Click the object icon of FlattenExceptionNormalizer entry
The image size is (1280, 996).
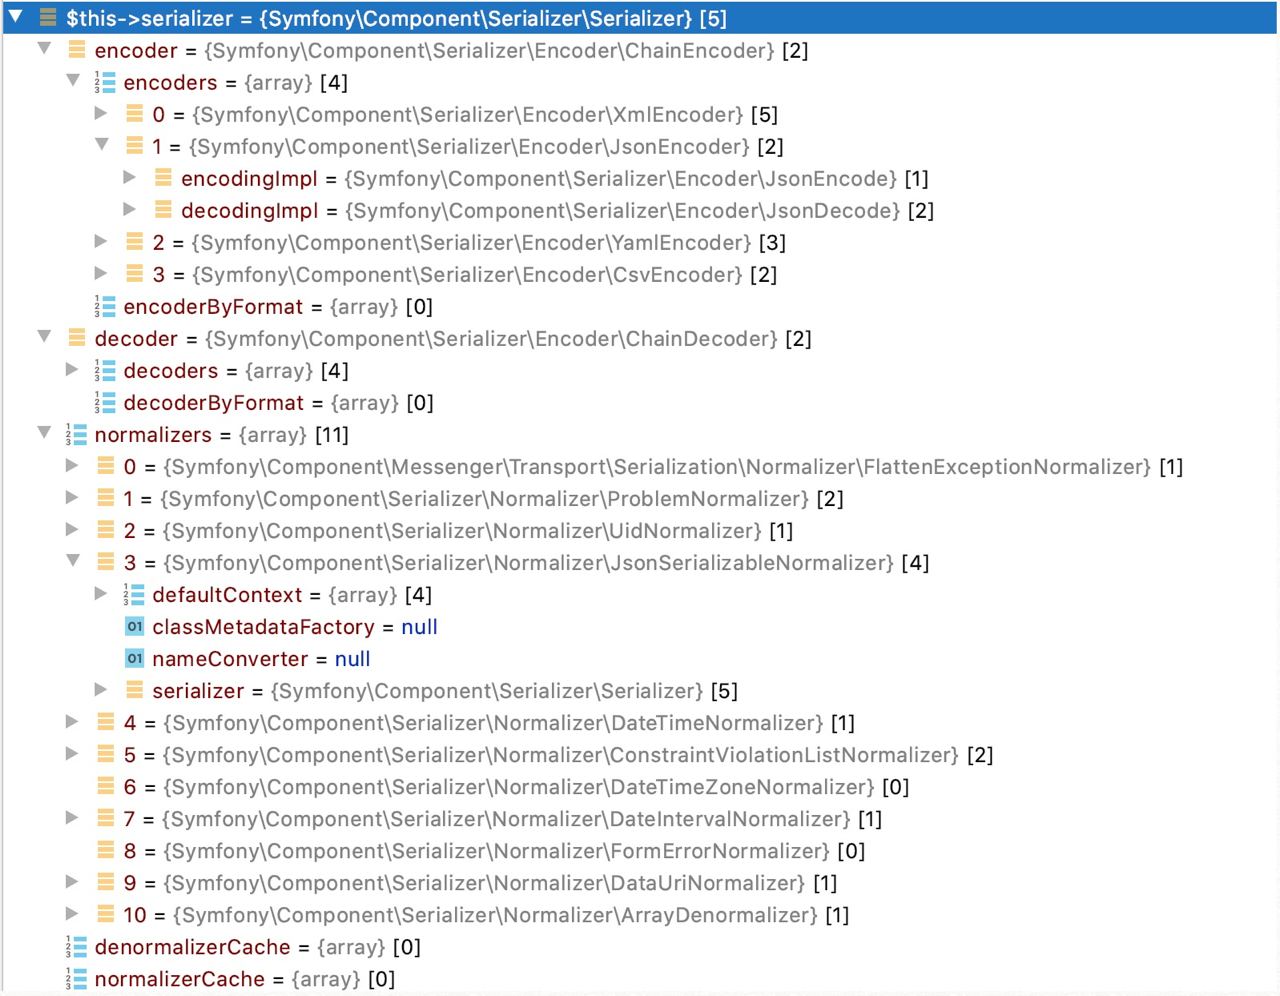pos(106,466)
